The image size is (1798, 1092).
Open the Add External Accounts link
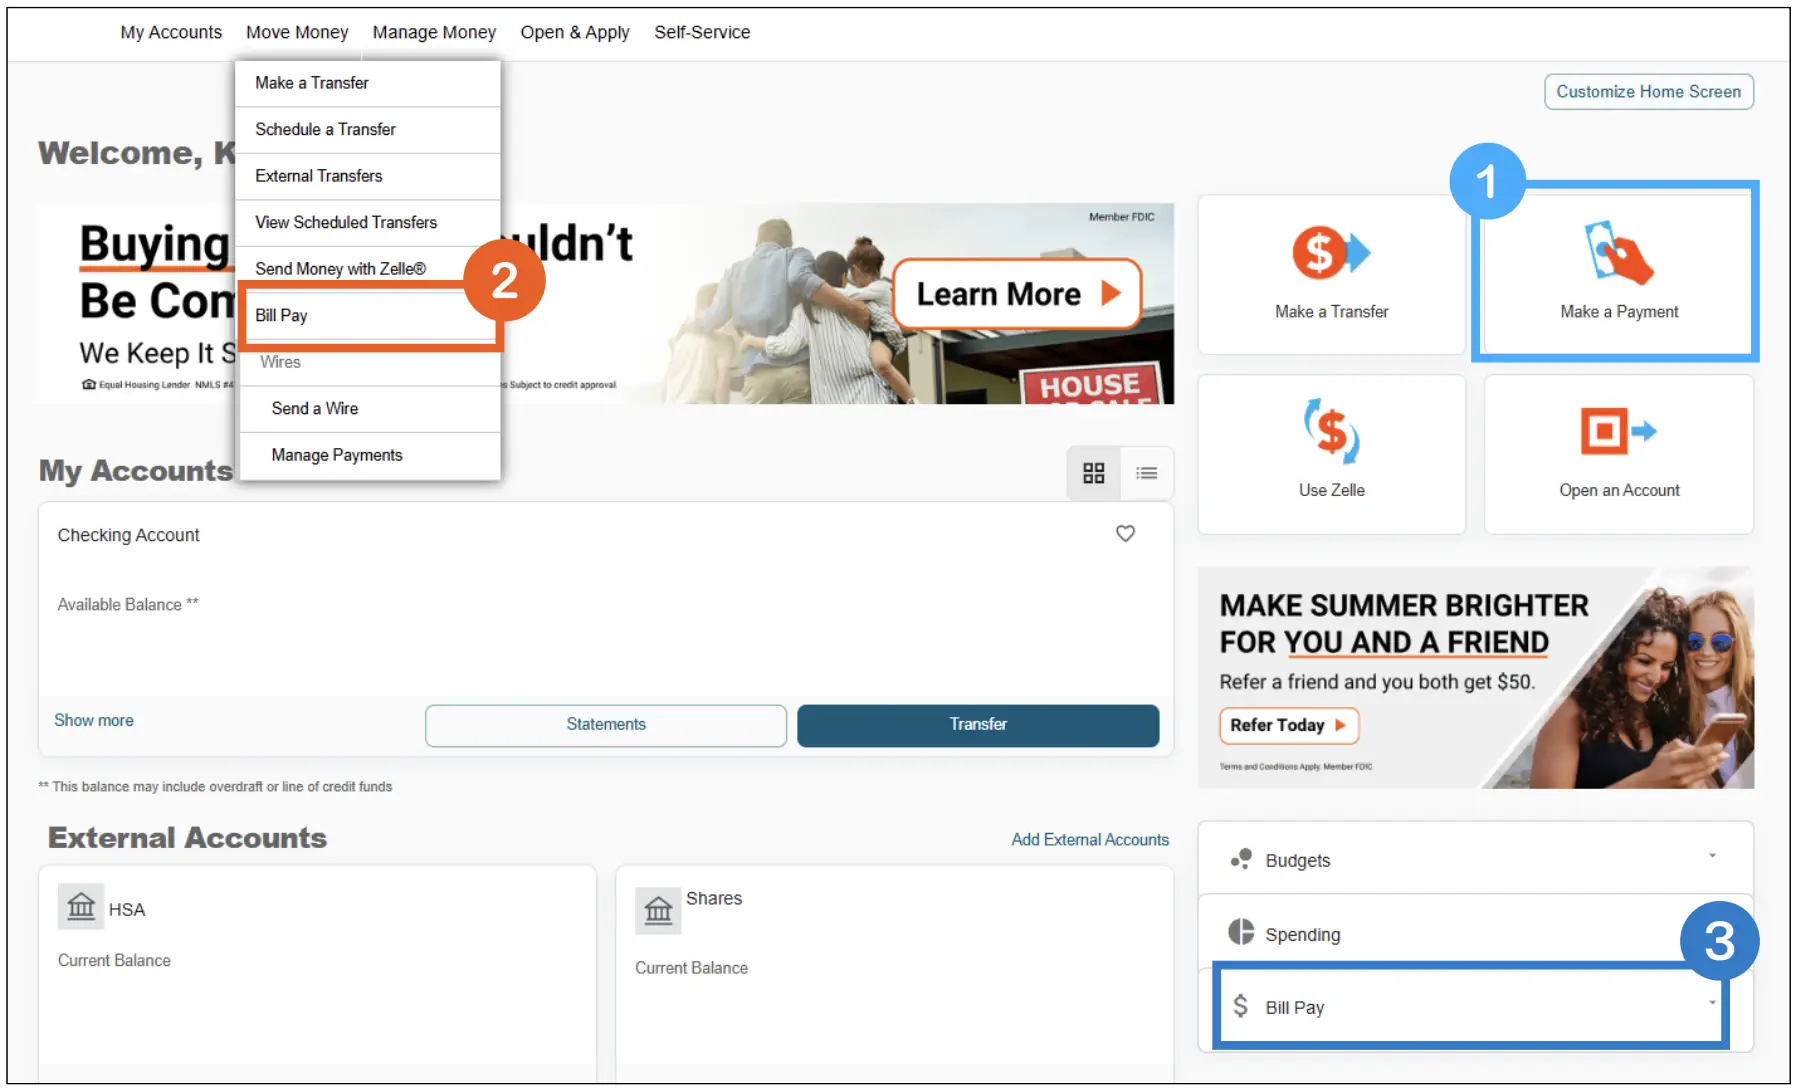(x=1089, y=839)
